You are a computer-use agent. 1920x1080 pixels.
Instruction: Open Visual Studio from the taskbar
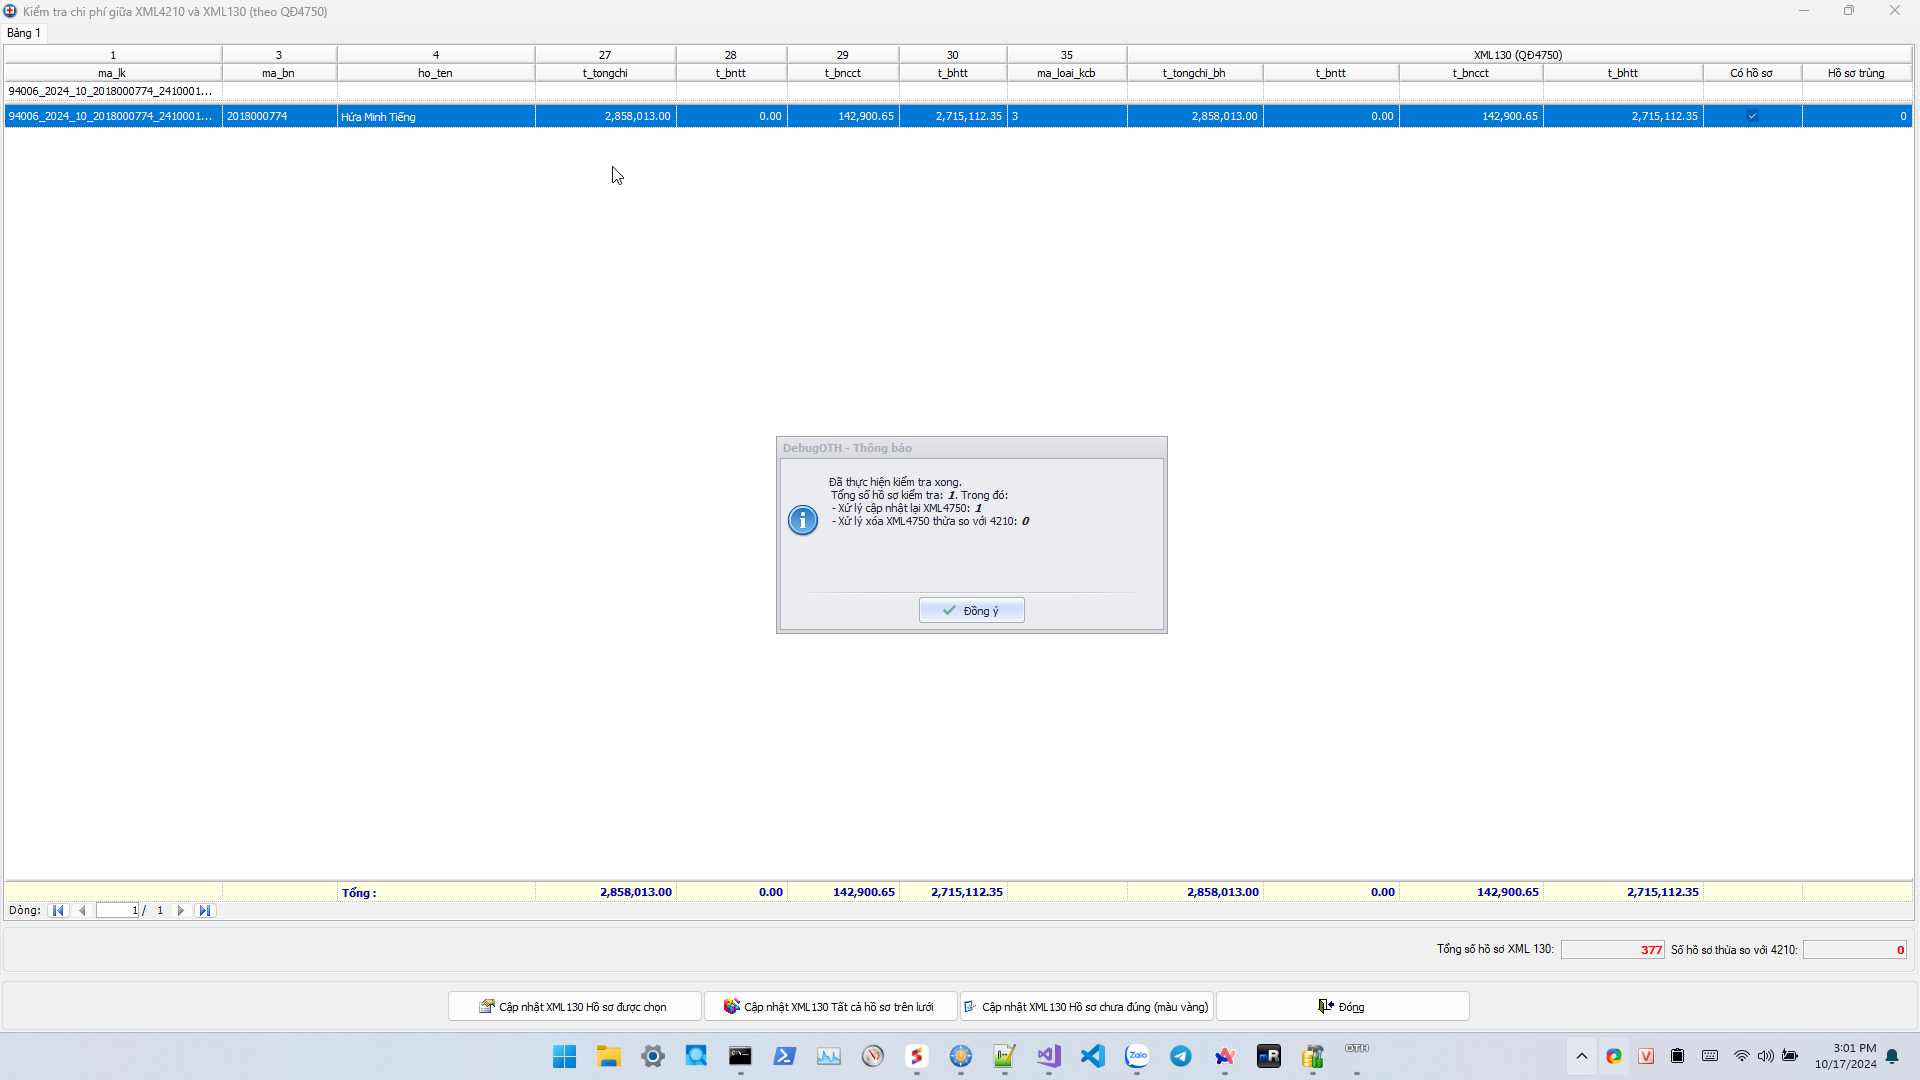pyautogui.click(x=1049, y=1056)
